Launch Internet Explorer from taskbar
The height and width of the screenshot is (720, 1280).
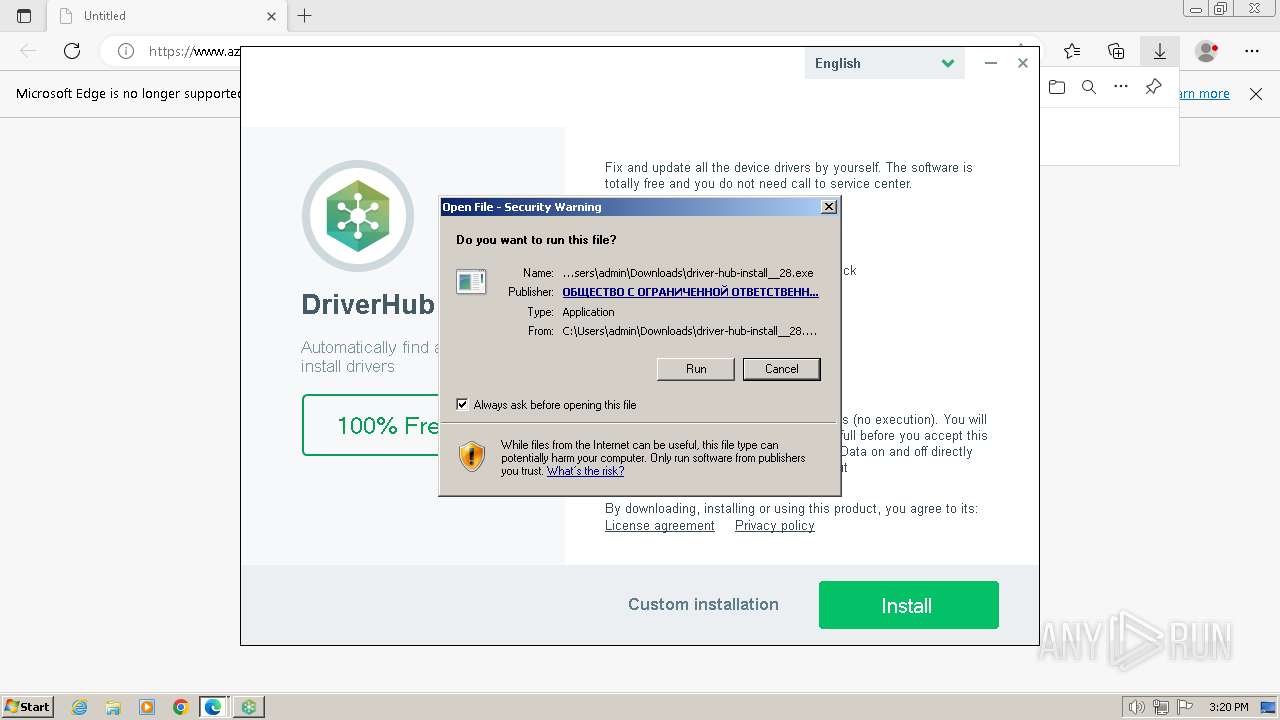(x=80, y=707)
